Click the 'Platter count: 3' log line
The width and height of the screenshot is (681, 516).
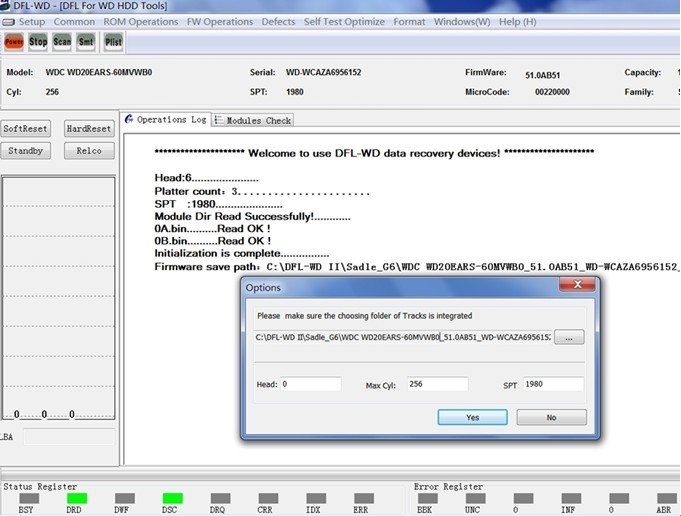coord(262,192)
